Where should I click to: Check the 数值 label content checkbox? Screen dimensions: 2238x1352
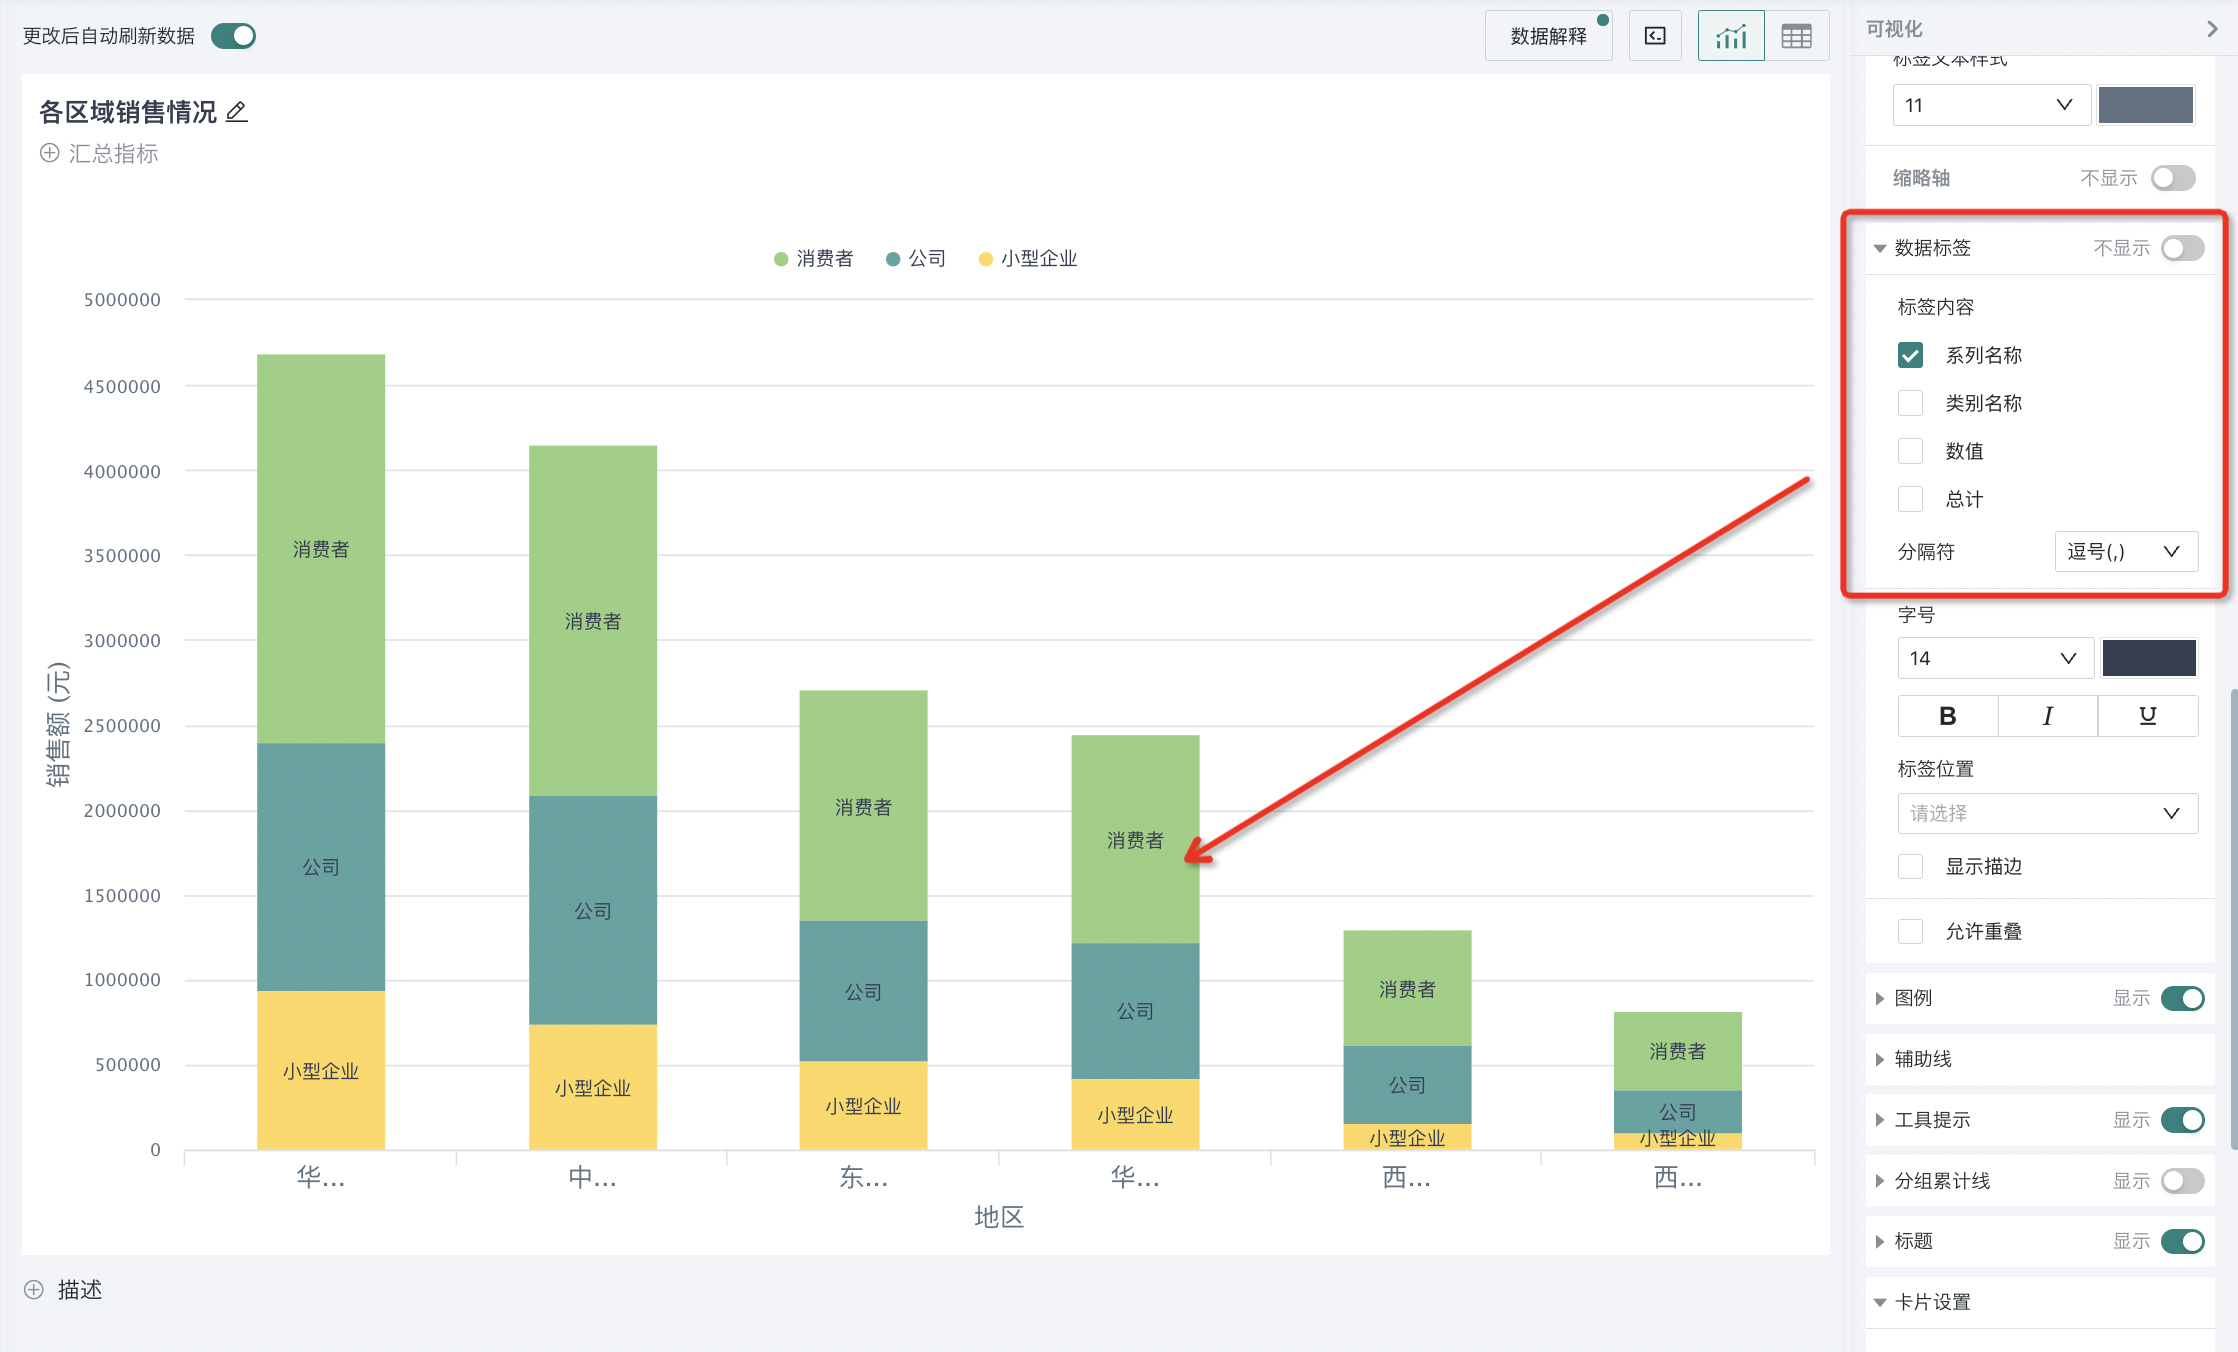pyautogui.click(x=1910, y=451)
